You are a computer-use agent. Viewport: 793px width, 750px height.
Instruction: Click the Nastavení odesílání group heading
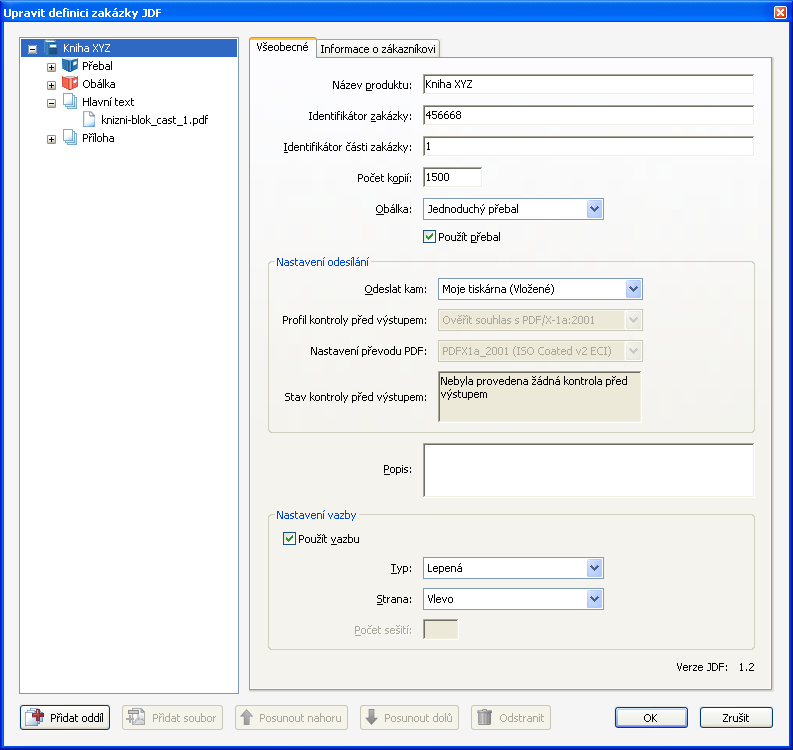(x=322, y=262)
